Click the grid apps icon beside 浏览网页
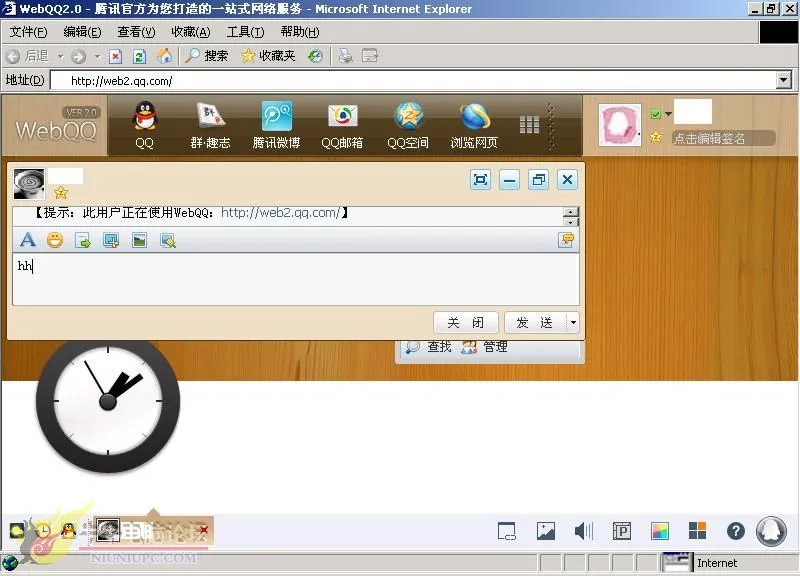800x576 pixels. click(529, 122)
